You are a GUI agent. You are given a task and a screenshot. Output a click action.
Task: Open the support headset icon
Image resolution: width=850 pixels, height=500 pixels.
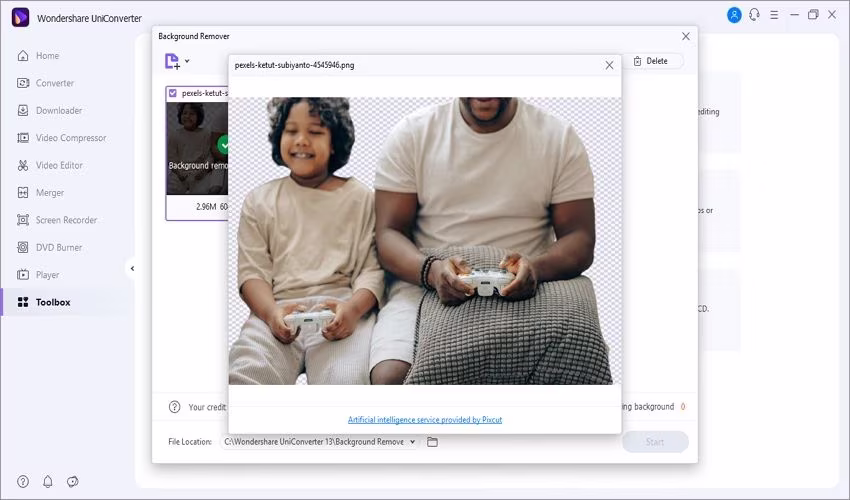click(754, 15)
